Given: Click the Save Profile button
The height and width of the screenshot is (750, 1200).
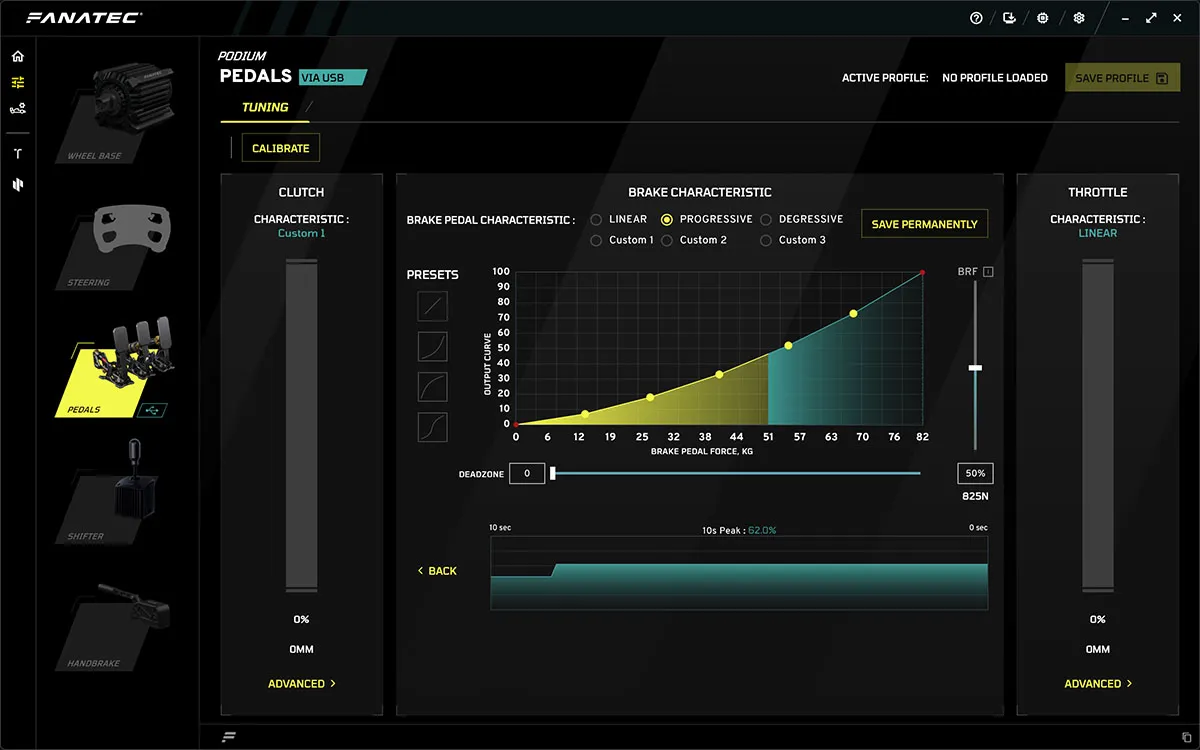Looking at the screenshot, I should coord(1122,78).
